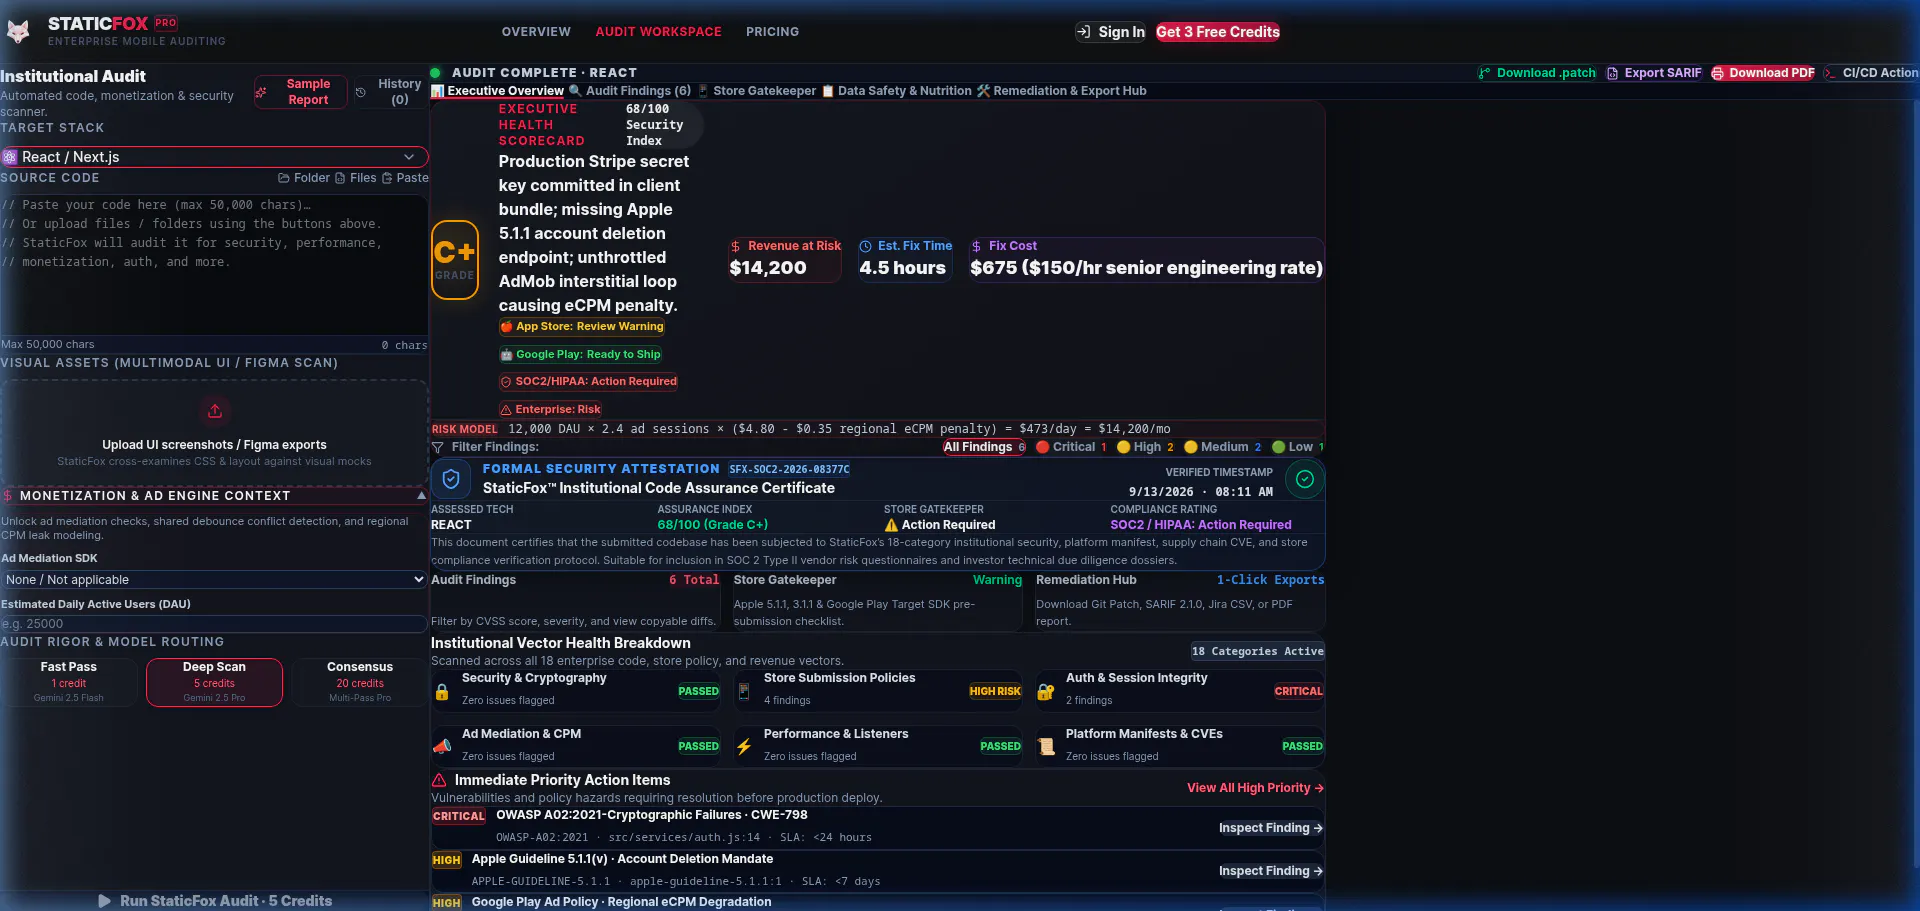The height and width of the screenshot is (911, 1920).
Task: Open the Overview page
Action: pyautogui.click(x=536, y=32)
